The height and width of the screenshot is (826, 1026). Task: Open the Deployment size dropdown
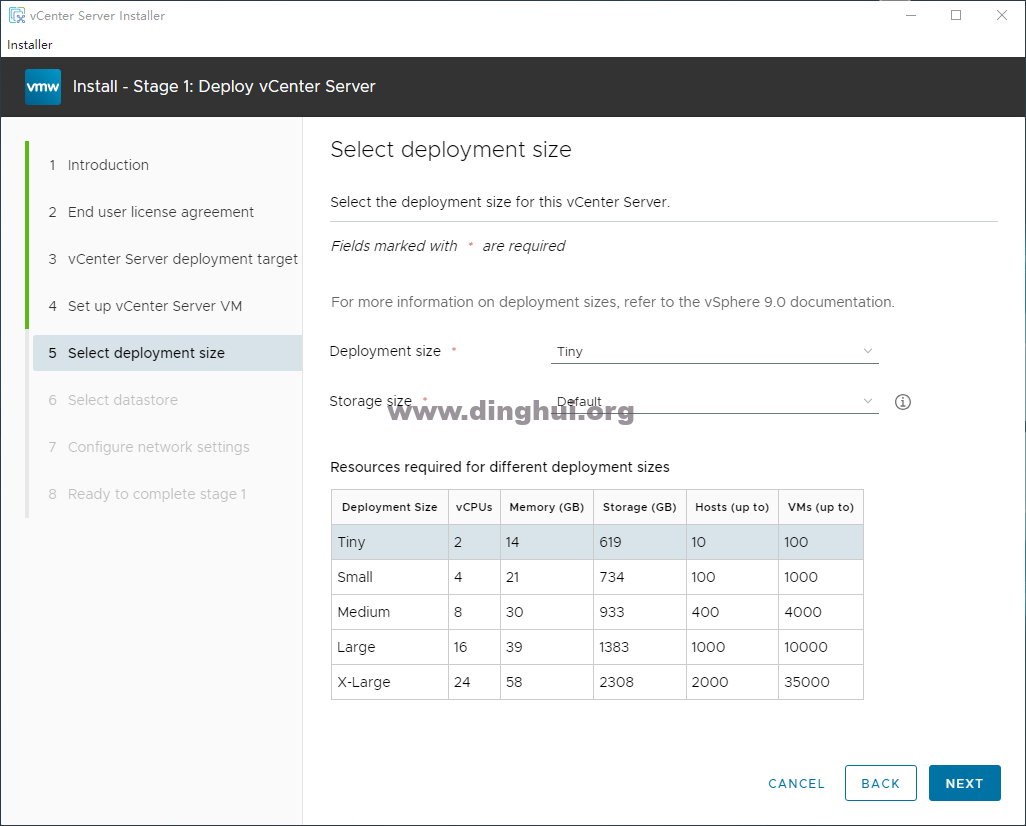pyautogui.click(x=715, y=351)
